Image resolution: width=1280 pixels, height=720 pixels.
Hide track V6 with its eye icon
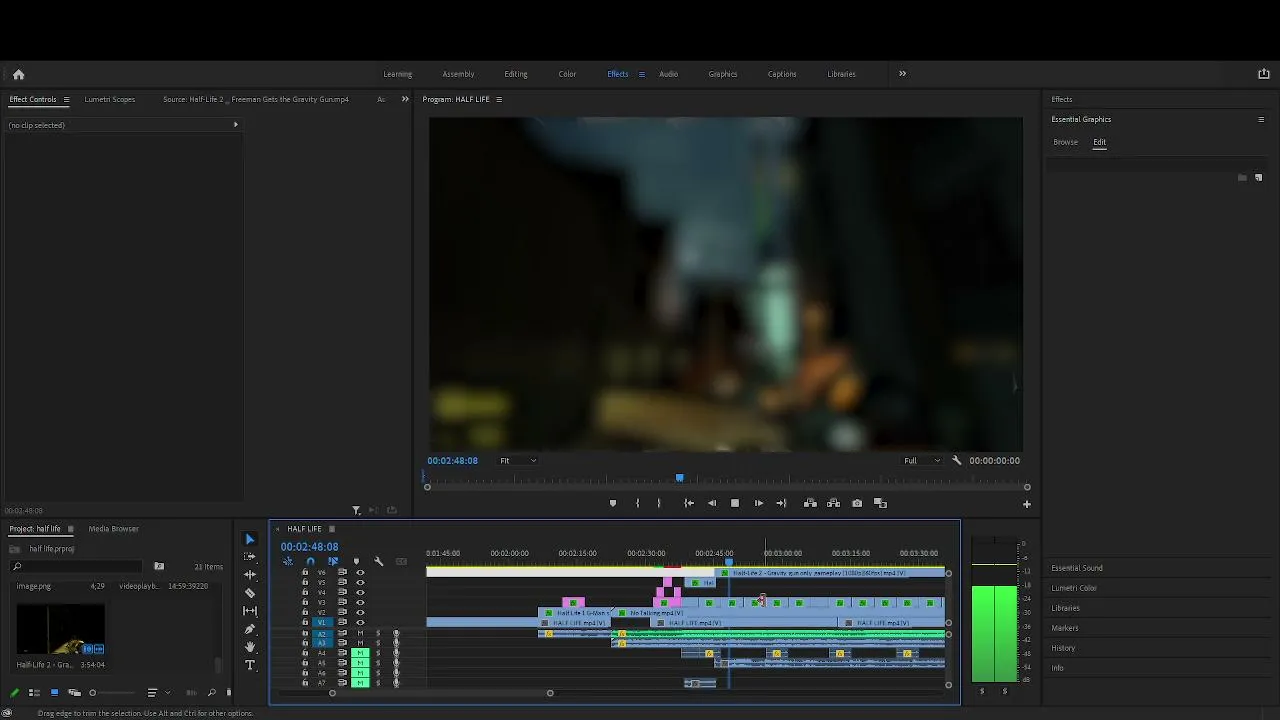click(x=360, y=572)
